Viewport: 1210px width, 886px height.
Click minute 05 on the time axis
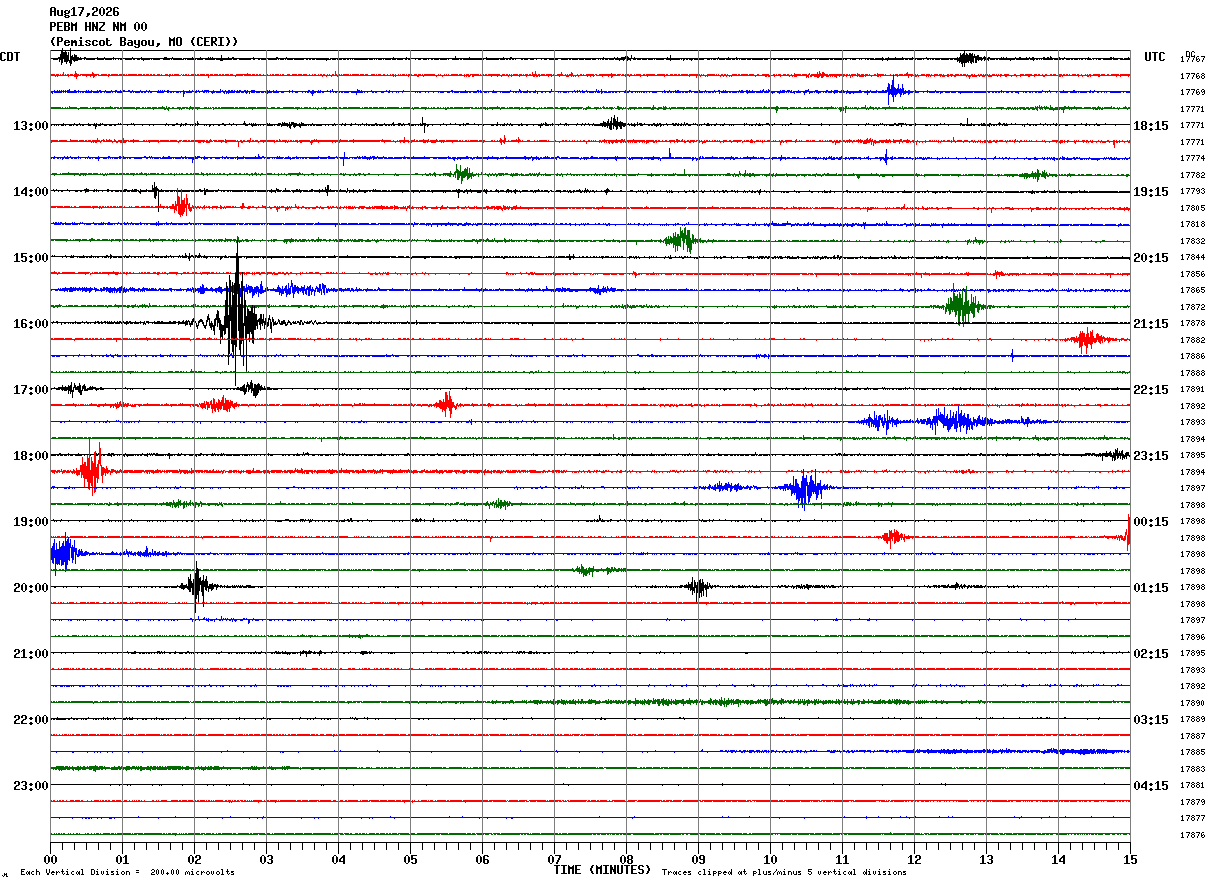[410, 859]
